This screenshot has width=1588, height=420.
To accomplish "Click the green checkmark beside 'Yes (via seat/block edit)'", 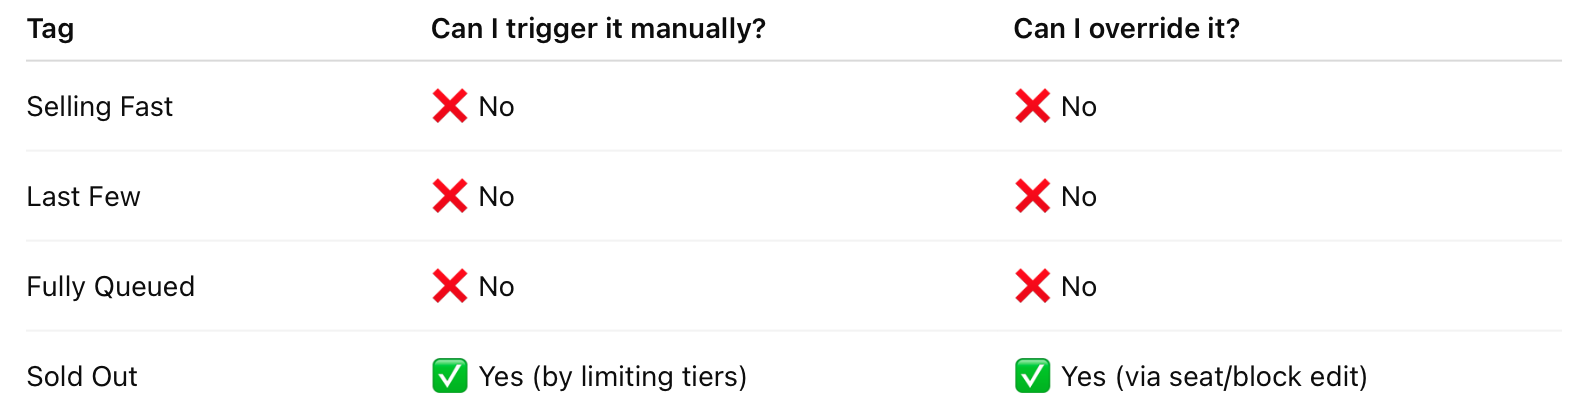I will click(x=1032, y=376).
